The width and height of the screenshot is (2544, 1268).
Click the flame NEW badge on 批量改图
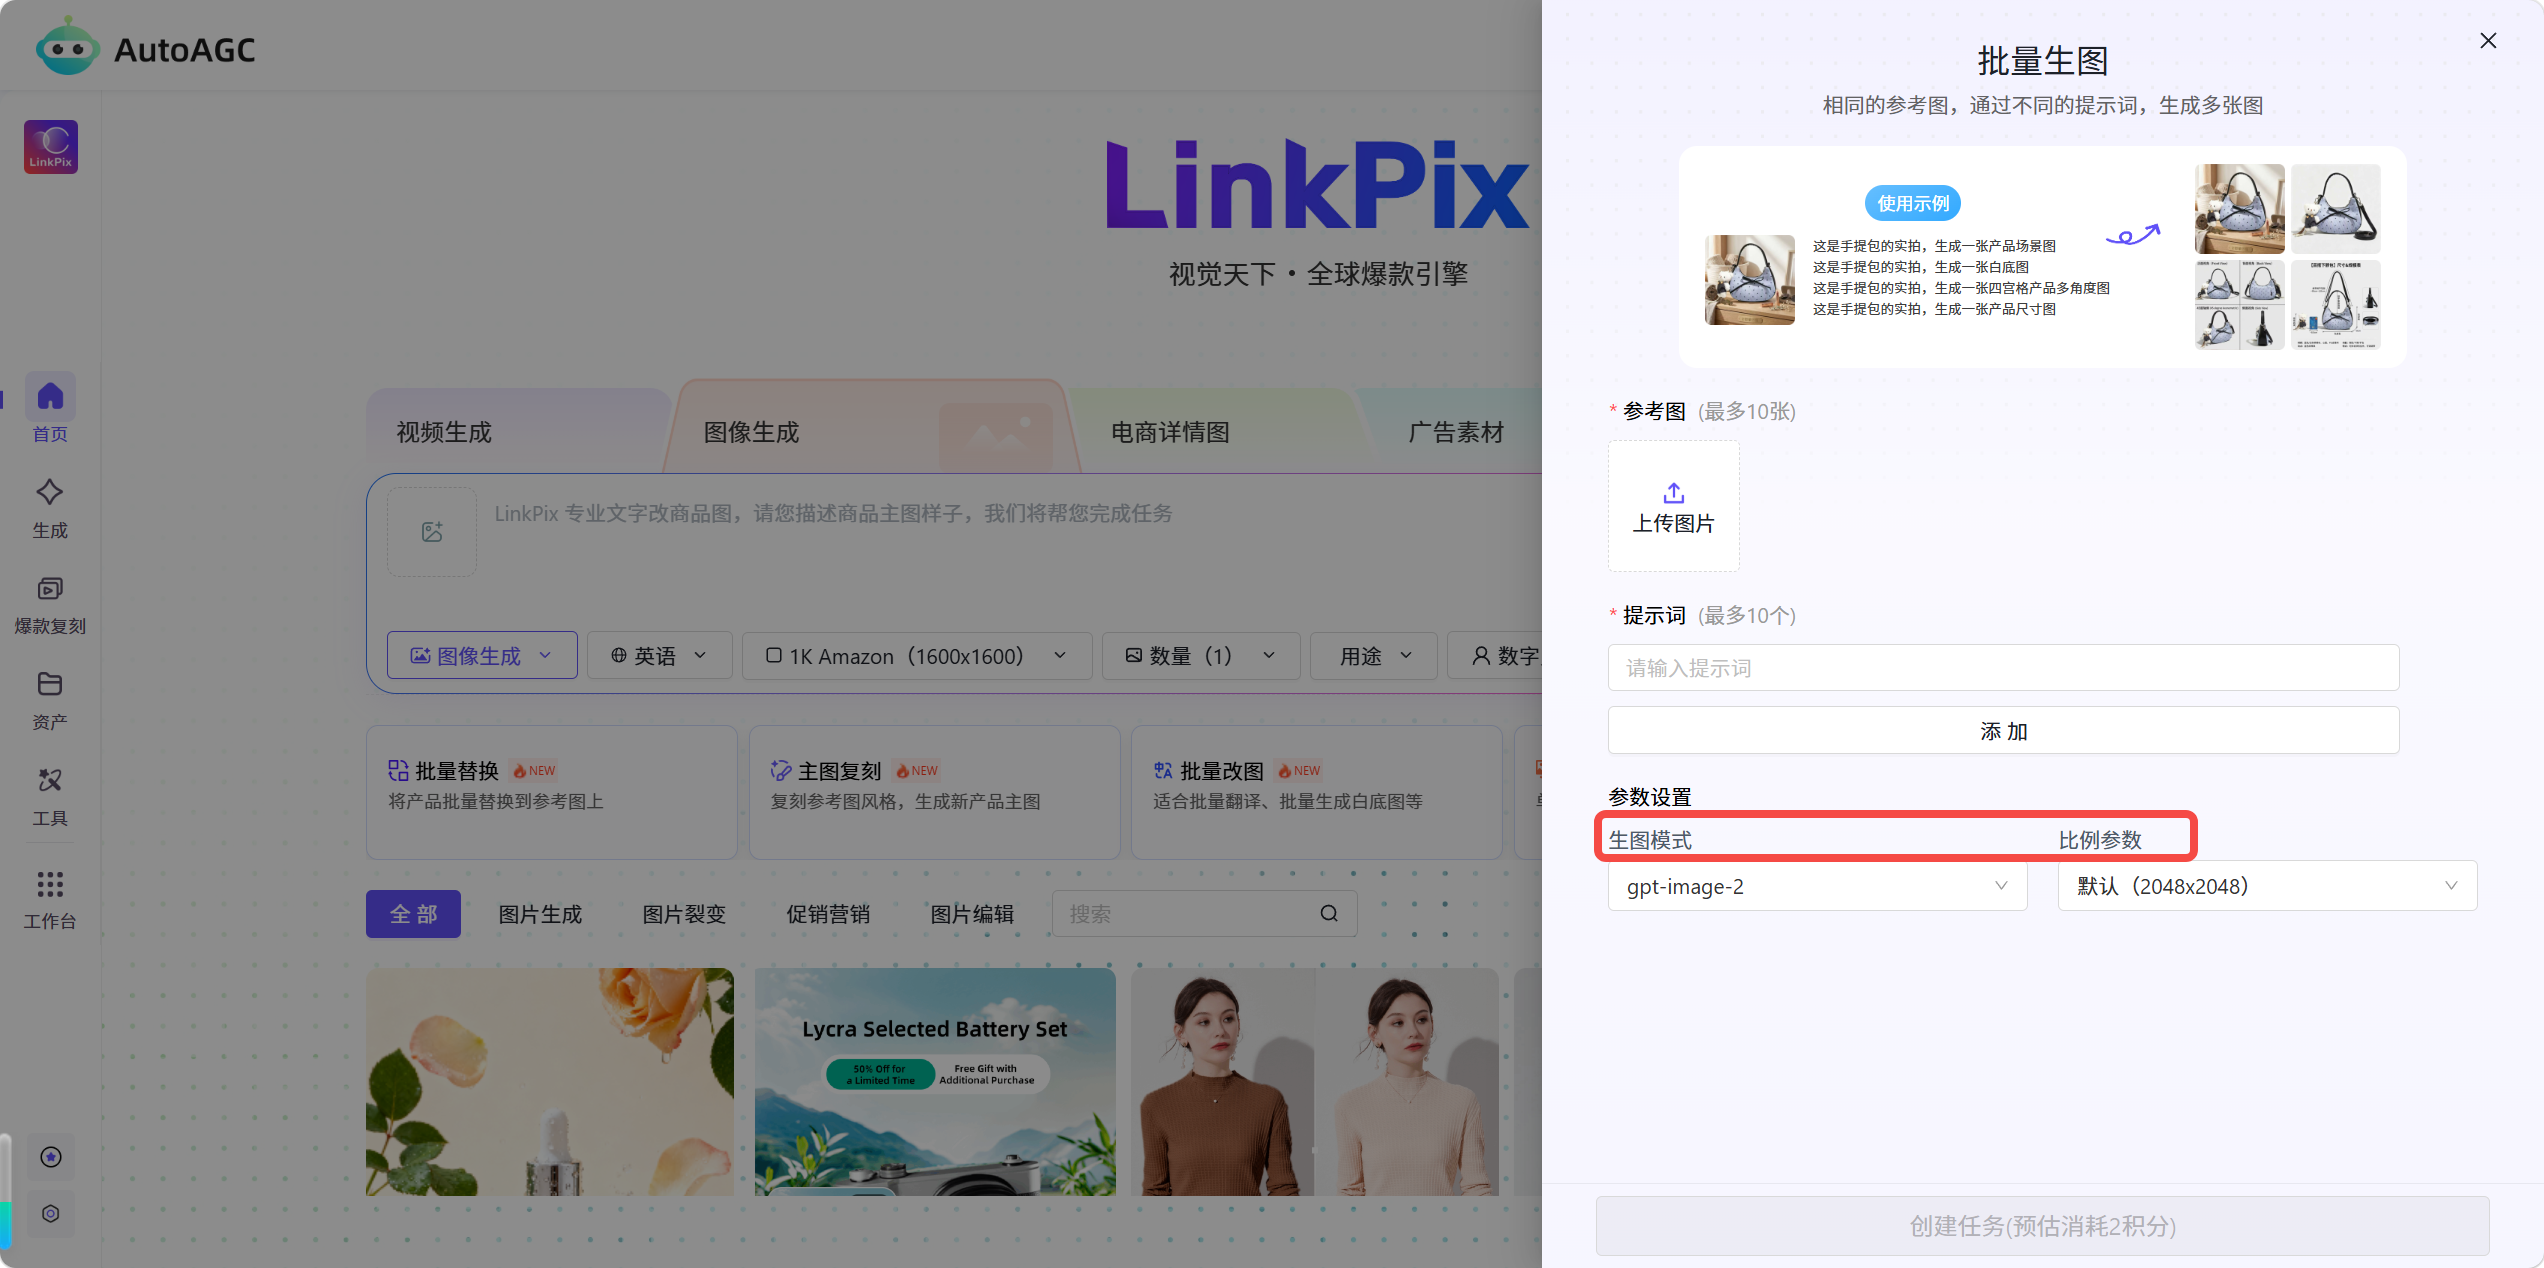click(1299, 770)
